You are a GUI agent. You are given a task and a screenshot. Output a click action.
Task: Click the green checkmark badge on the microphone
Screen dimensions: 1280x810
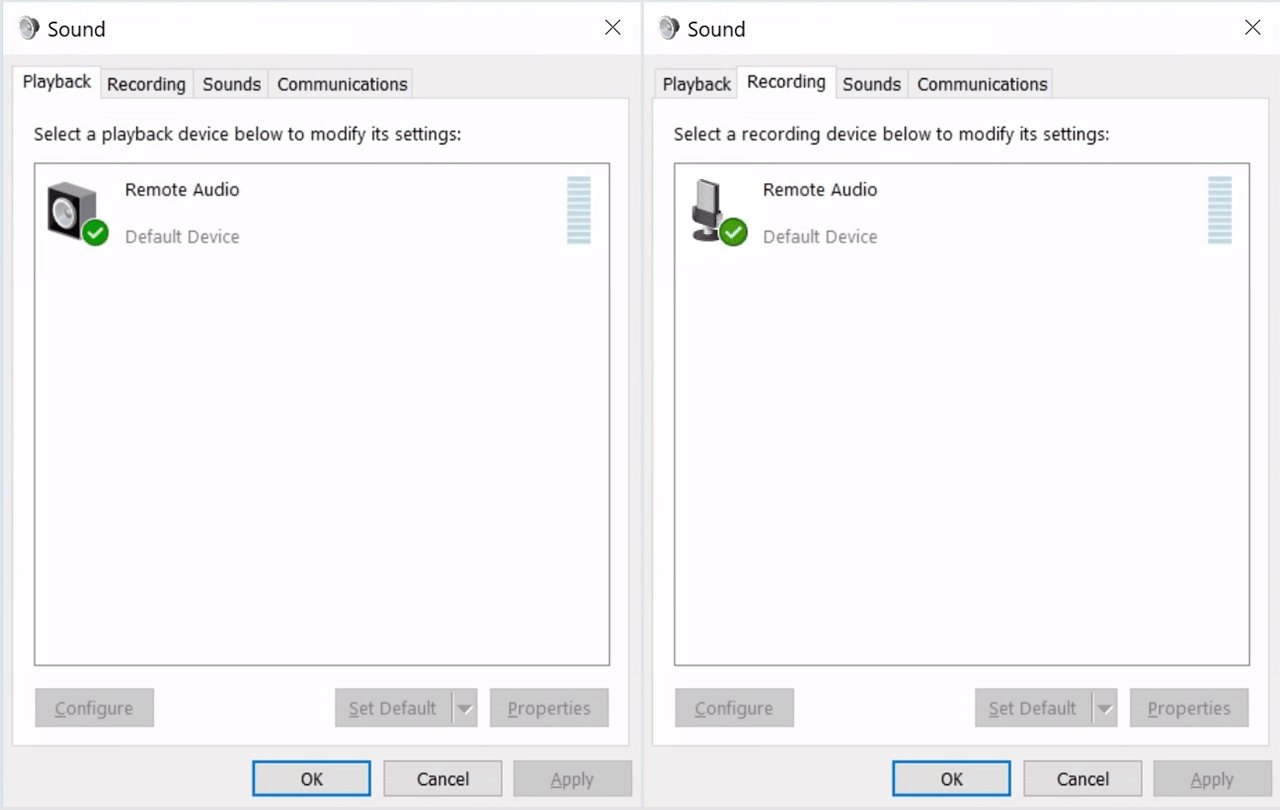coord(734,233)
